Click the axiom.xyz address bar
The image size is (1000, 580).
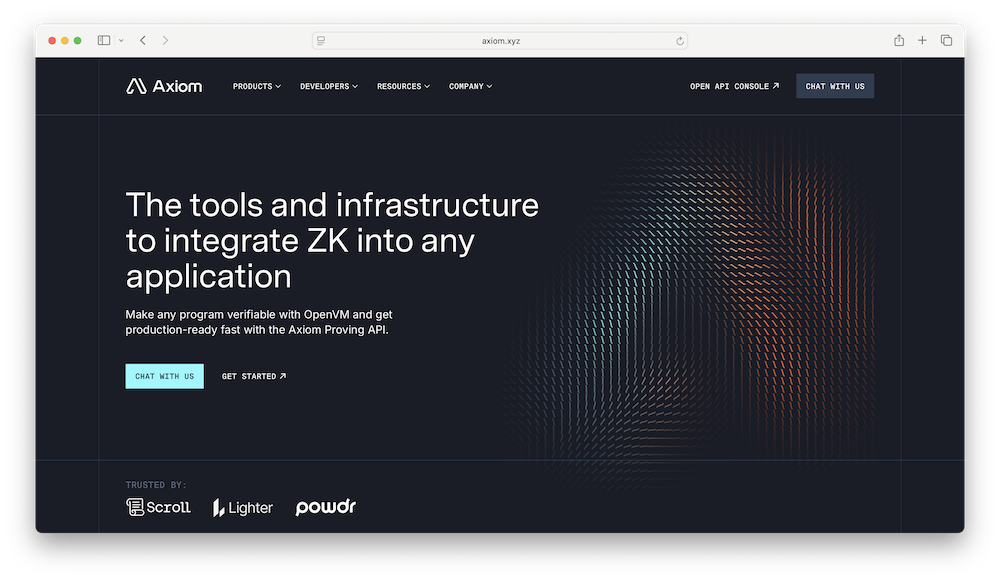500,41
